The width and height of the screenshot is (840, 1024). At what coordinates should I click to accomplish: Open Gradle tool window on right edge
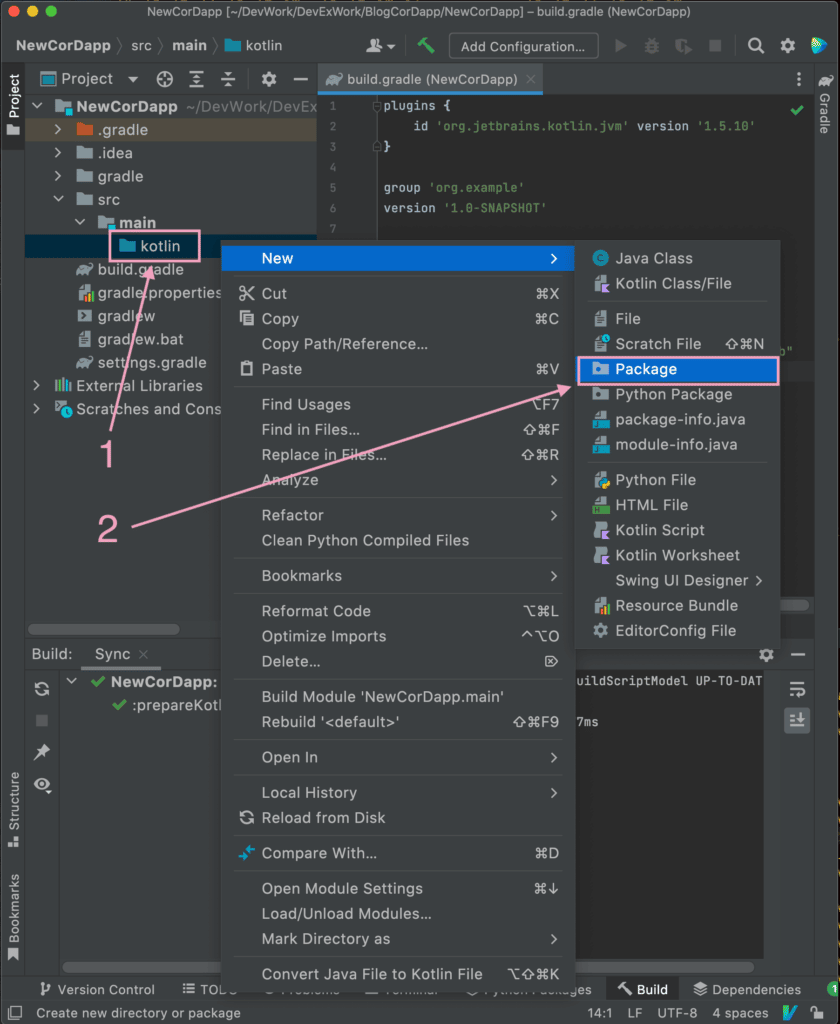pyautogui.click(x=825, y=103)
